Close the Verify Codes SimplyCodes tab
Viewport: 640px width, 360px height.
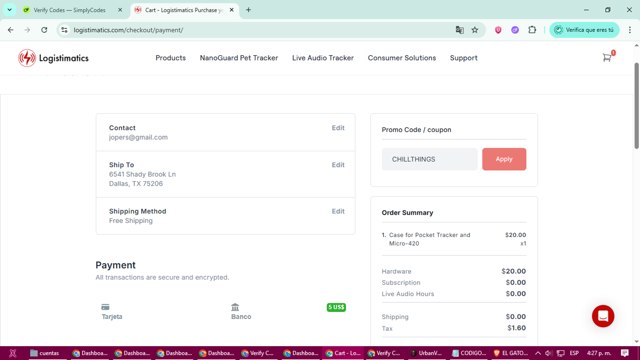point(120,10)
